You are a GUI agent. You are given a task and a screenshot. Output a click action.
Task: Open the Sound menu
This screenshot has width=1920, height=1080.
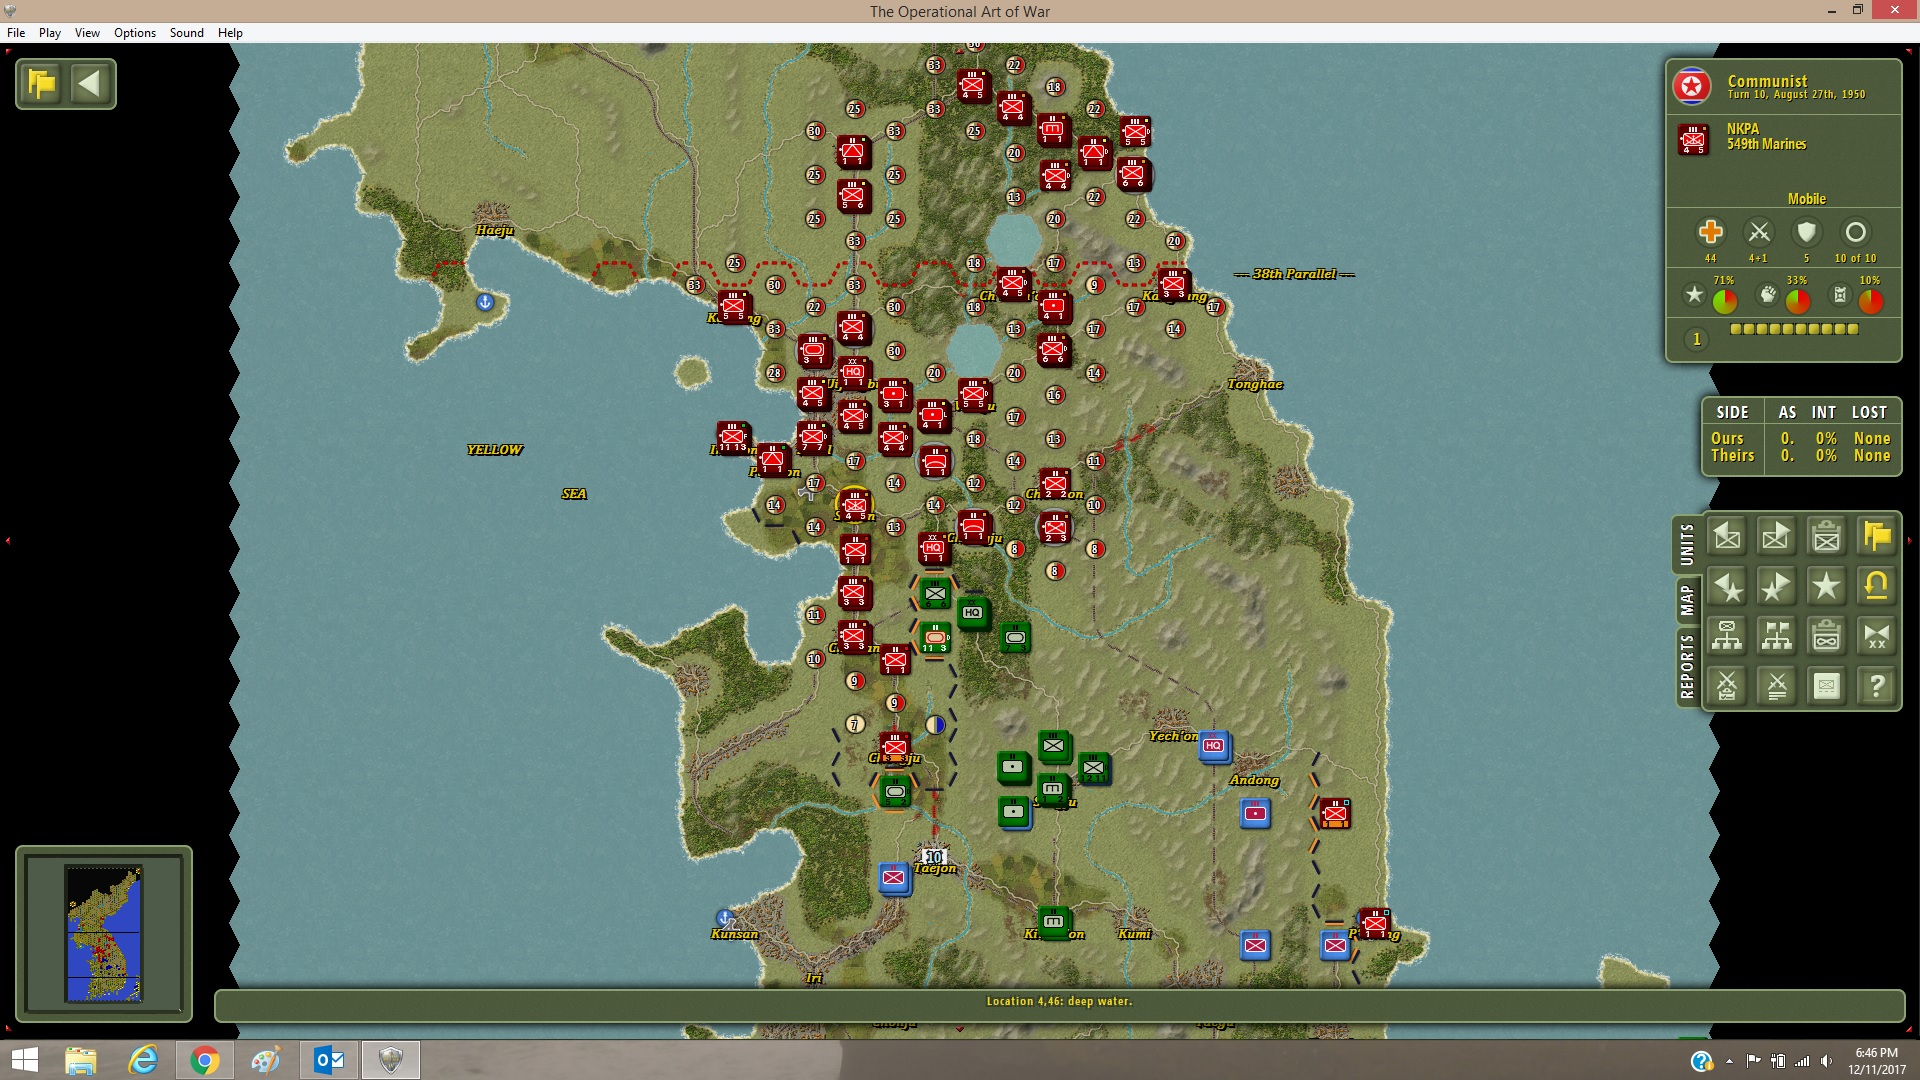pos(187,33)
